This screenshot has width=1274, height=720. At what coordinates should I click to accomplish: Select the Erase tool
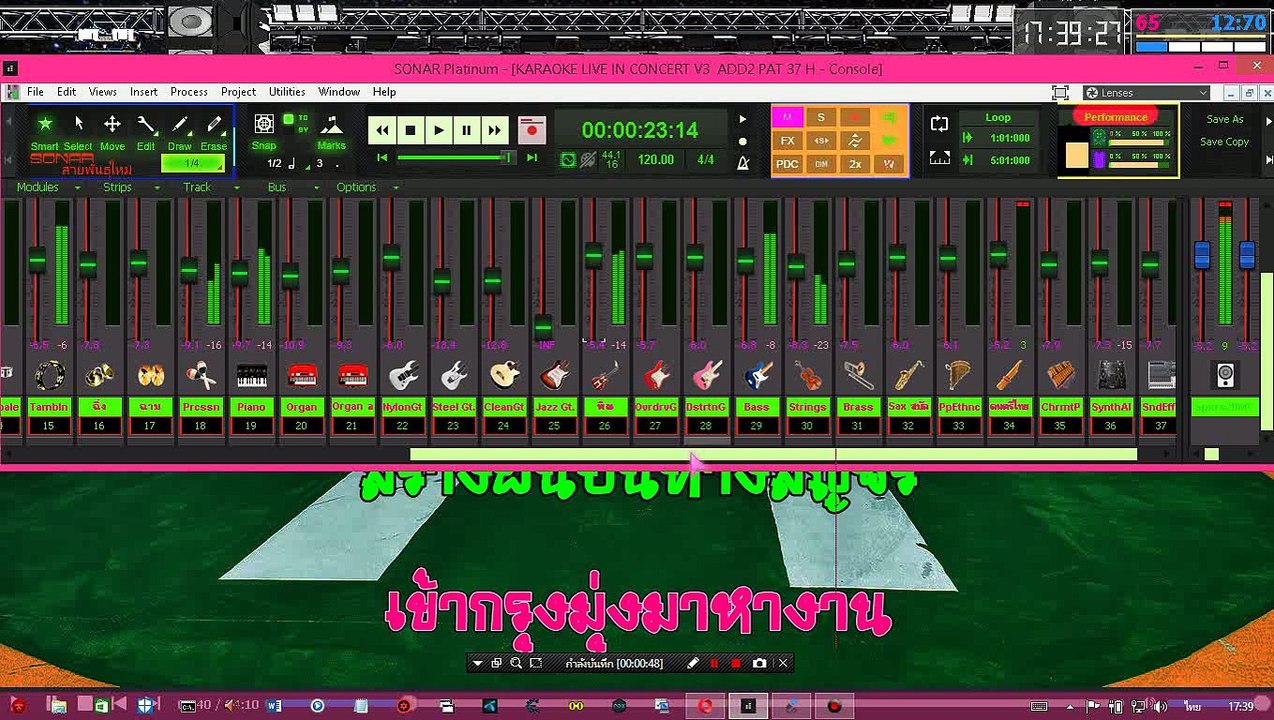[214, 130]
